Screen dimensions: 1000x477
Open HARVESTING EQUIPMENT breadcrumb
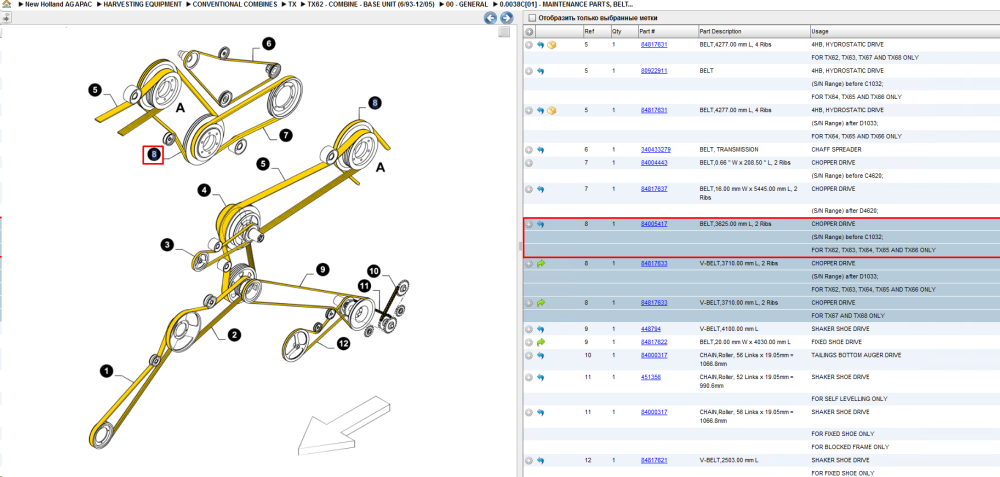(142, 4)
